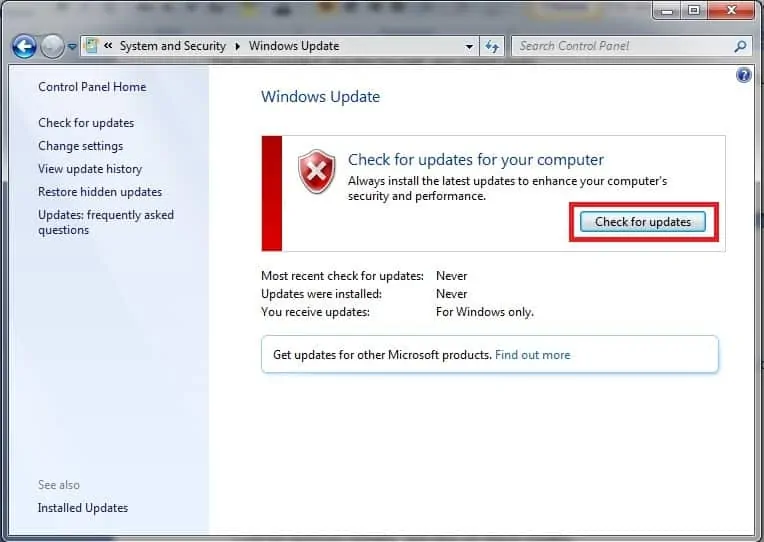Select Windows Update breadcrumb in address bar

point(294,46)
